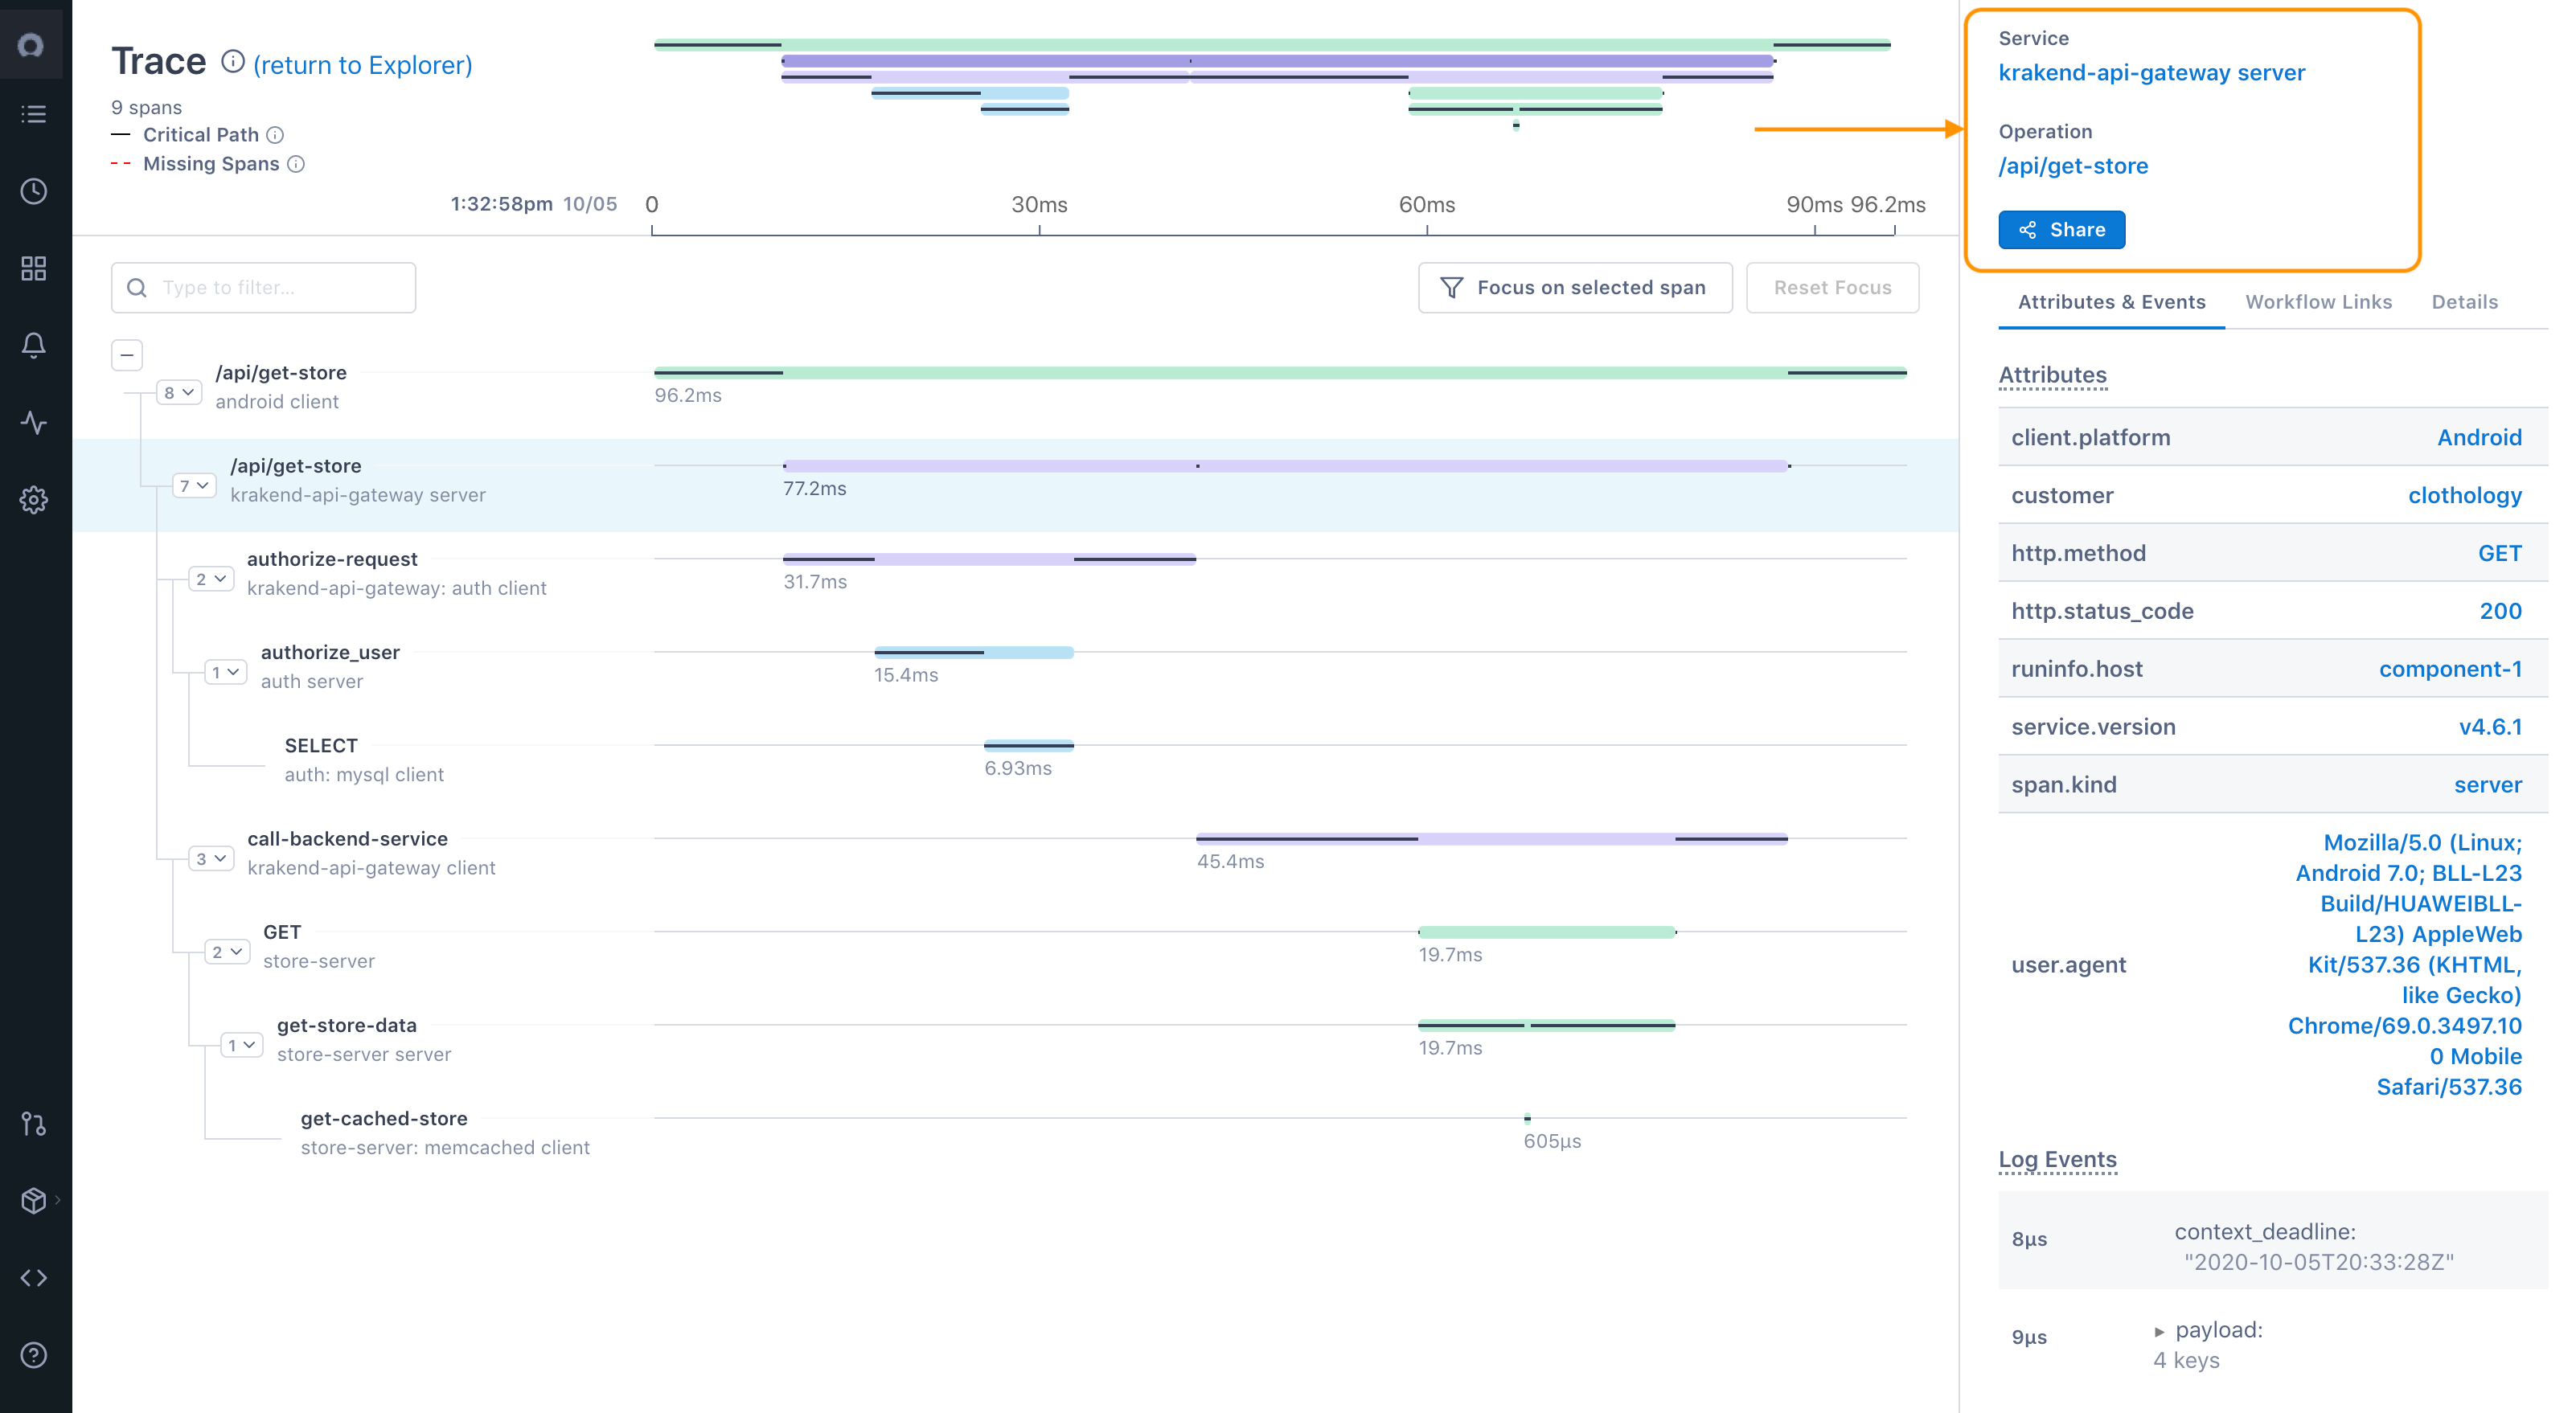This screenshot has height=1413, width=2576.
Task: Collapse the authorize-request span's 2 children
Action: pos(211,579)
